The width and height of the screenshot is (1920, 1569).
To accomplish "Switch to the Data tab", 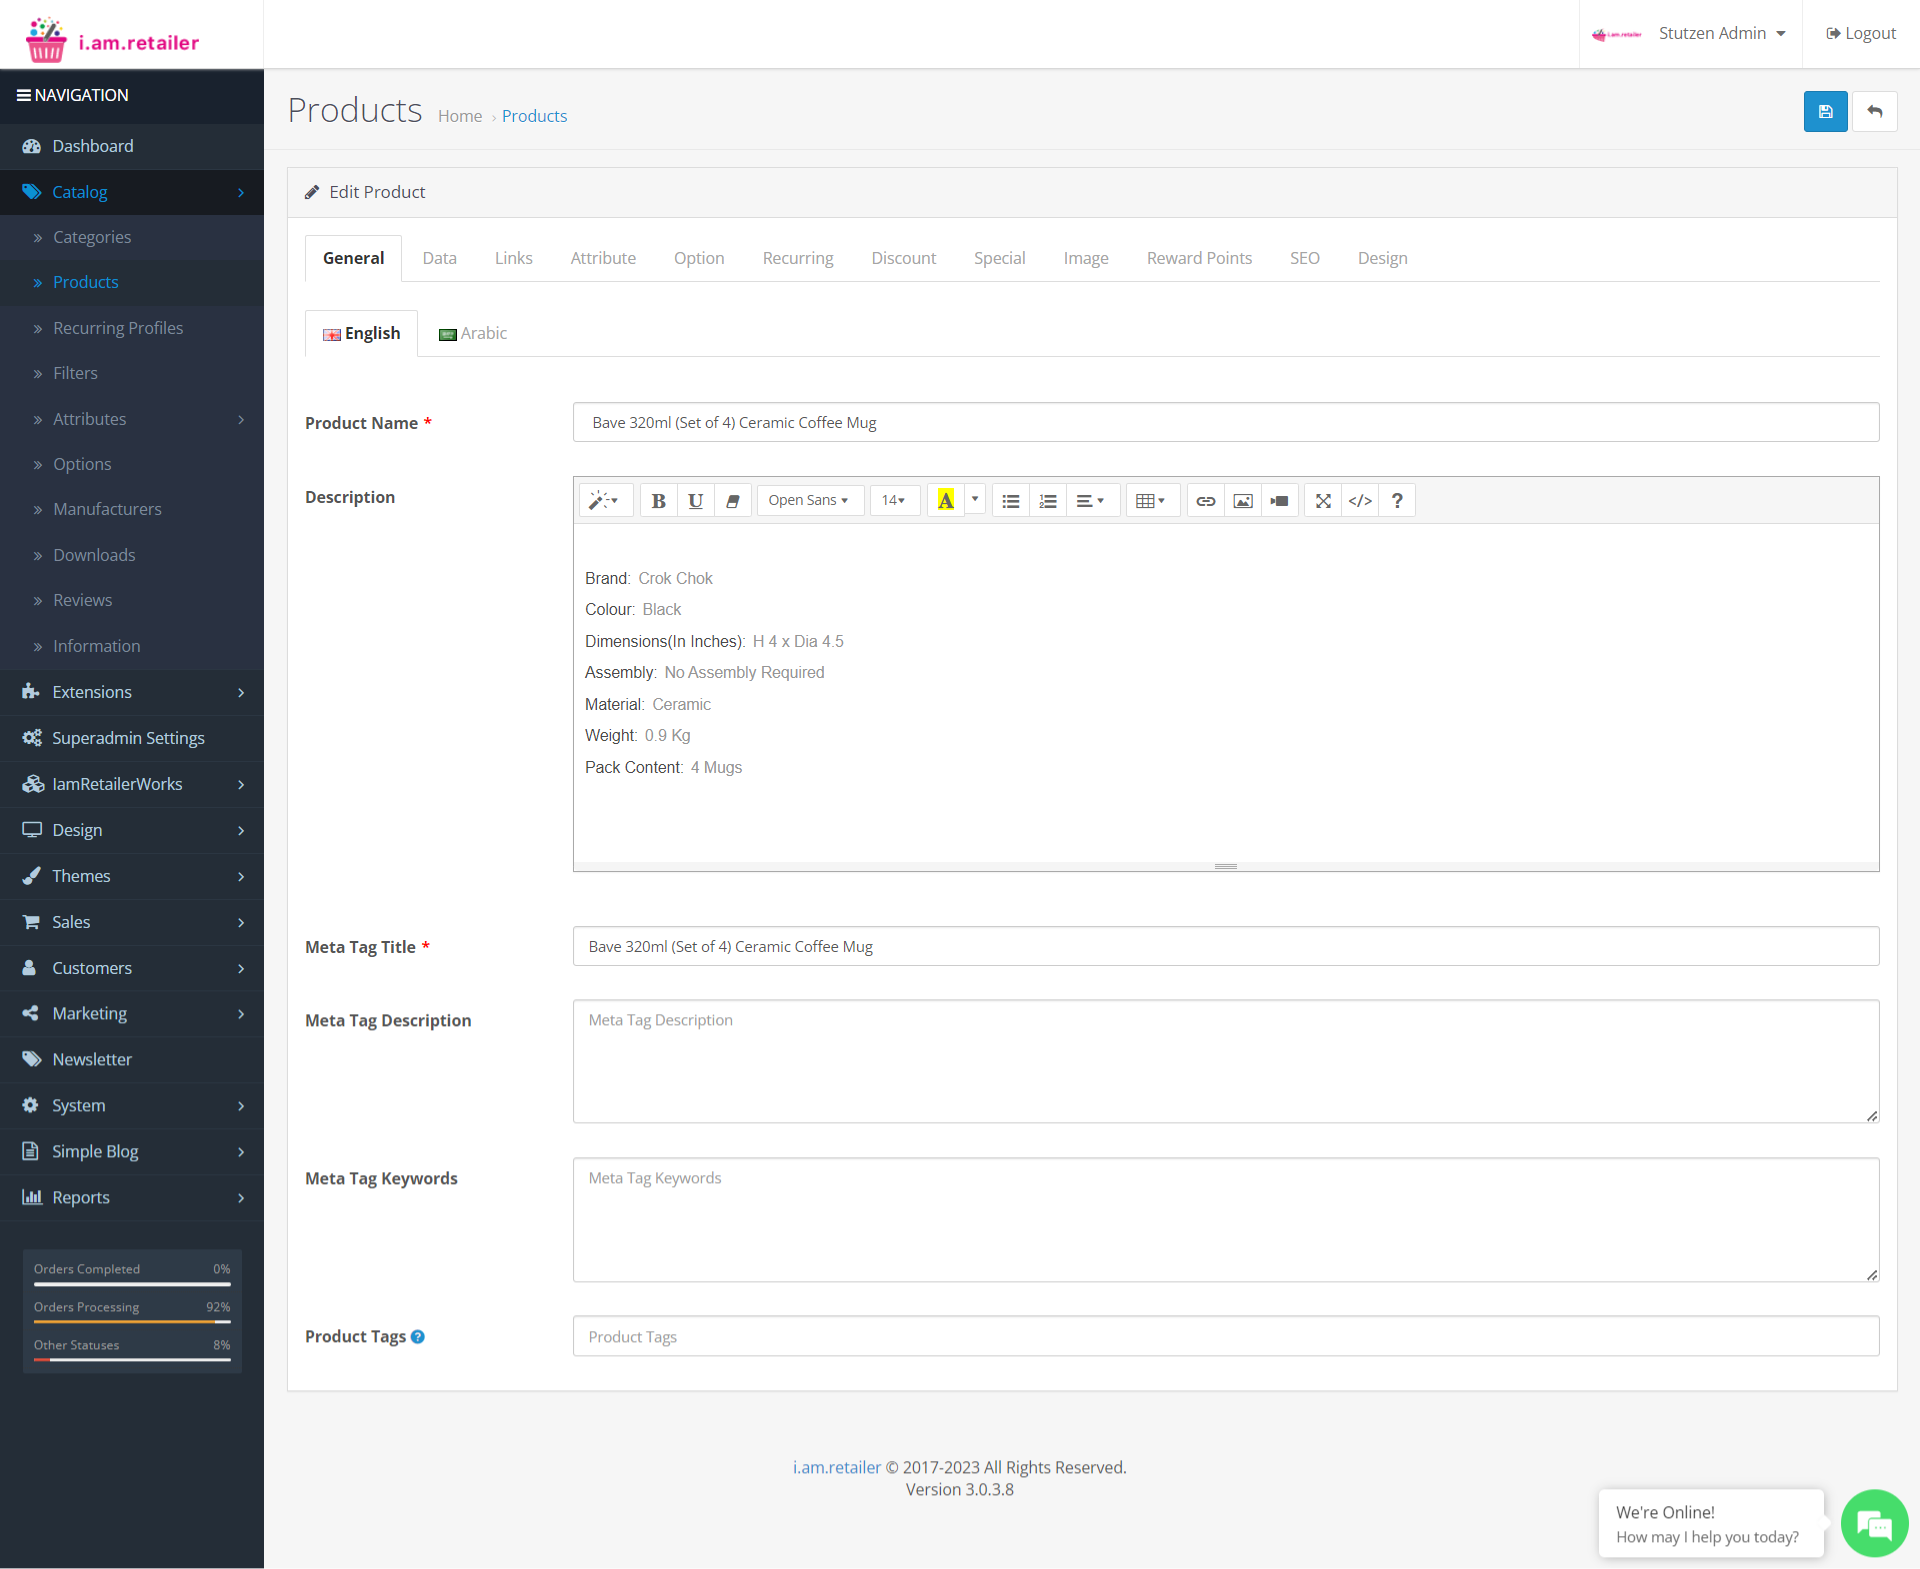I will [439, 258].
